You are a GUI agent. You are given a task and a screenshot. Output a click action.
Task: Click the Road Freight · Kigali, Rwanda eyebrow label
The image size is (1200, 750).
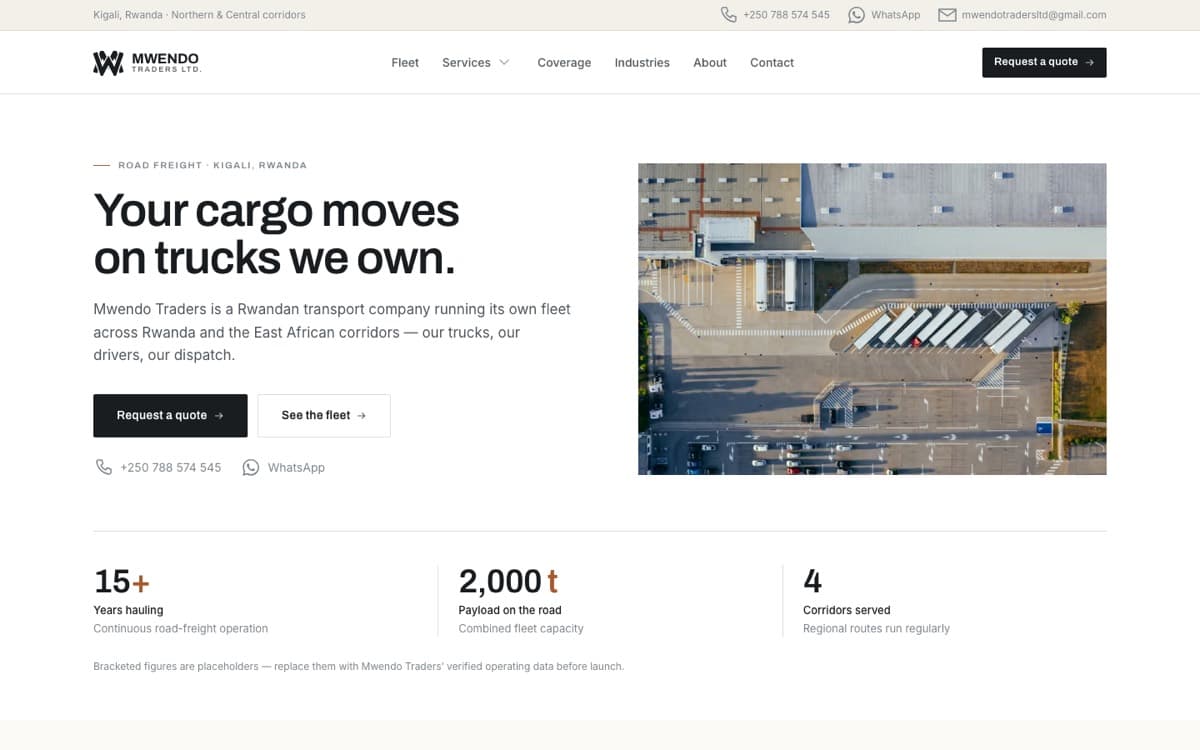click(212, 165)
